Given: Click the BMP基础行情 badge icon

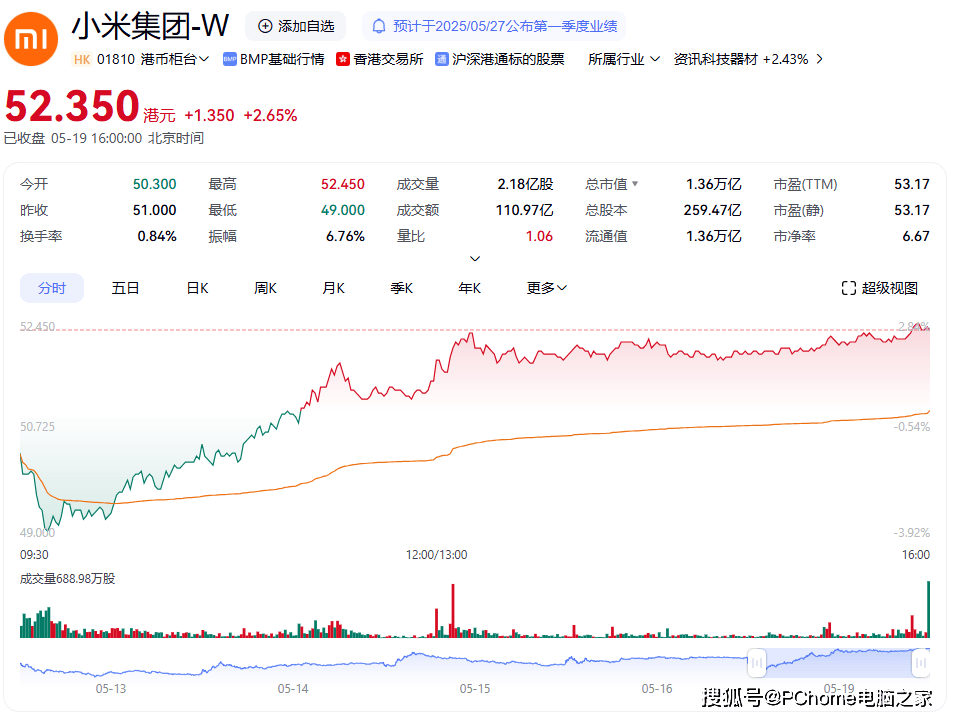Looking at the screenshot, I should pos(230,60).
